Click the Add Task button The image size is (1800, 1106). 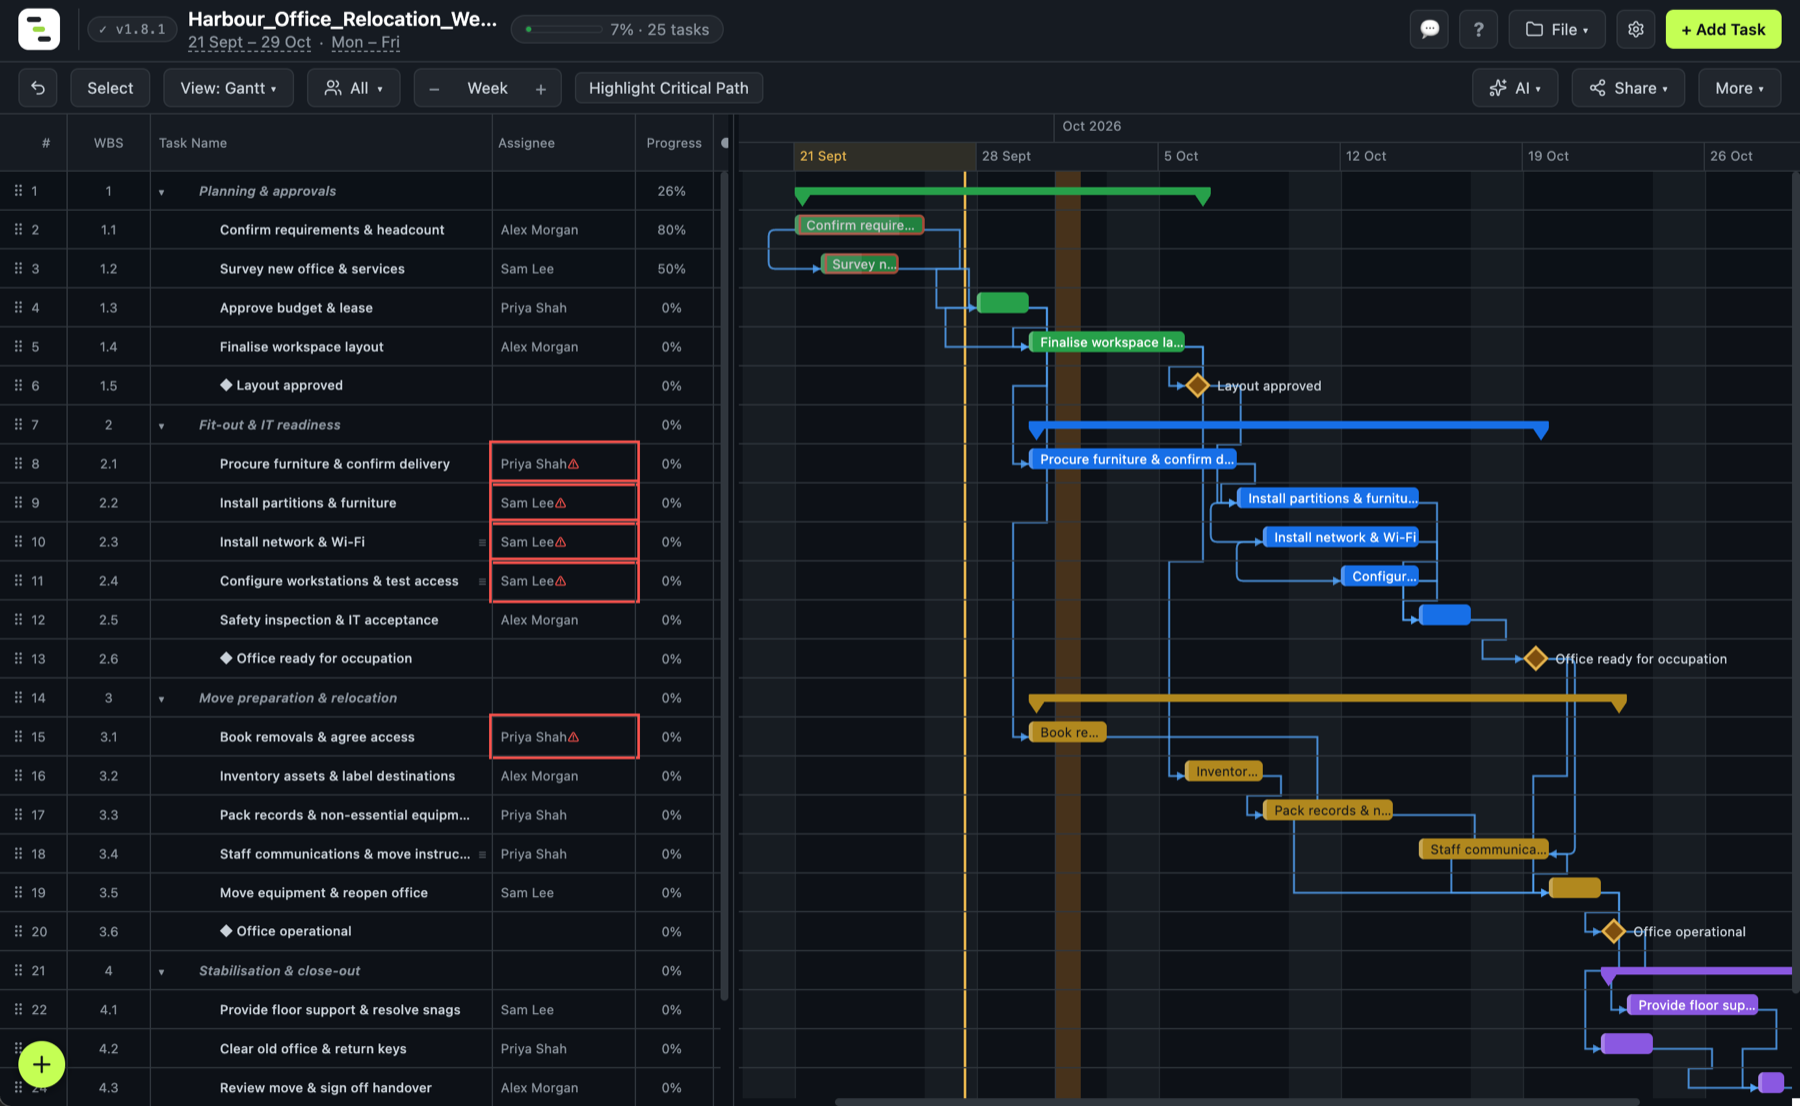point(1723,29)
